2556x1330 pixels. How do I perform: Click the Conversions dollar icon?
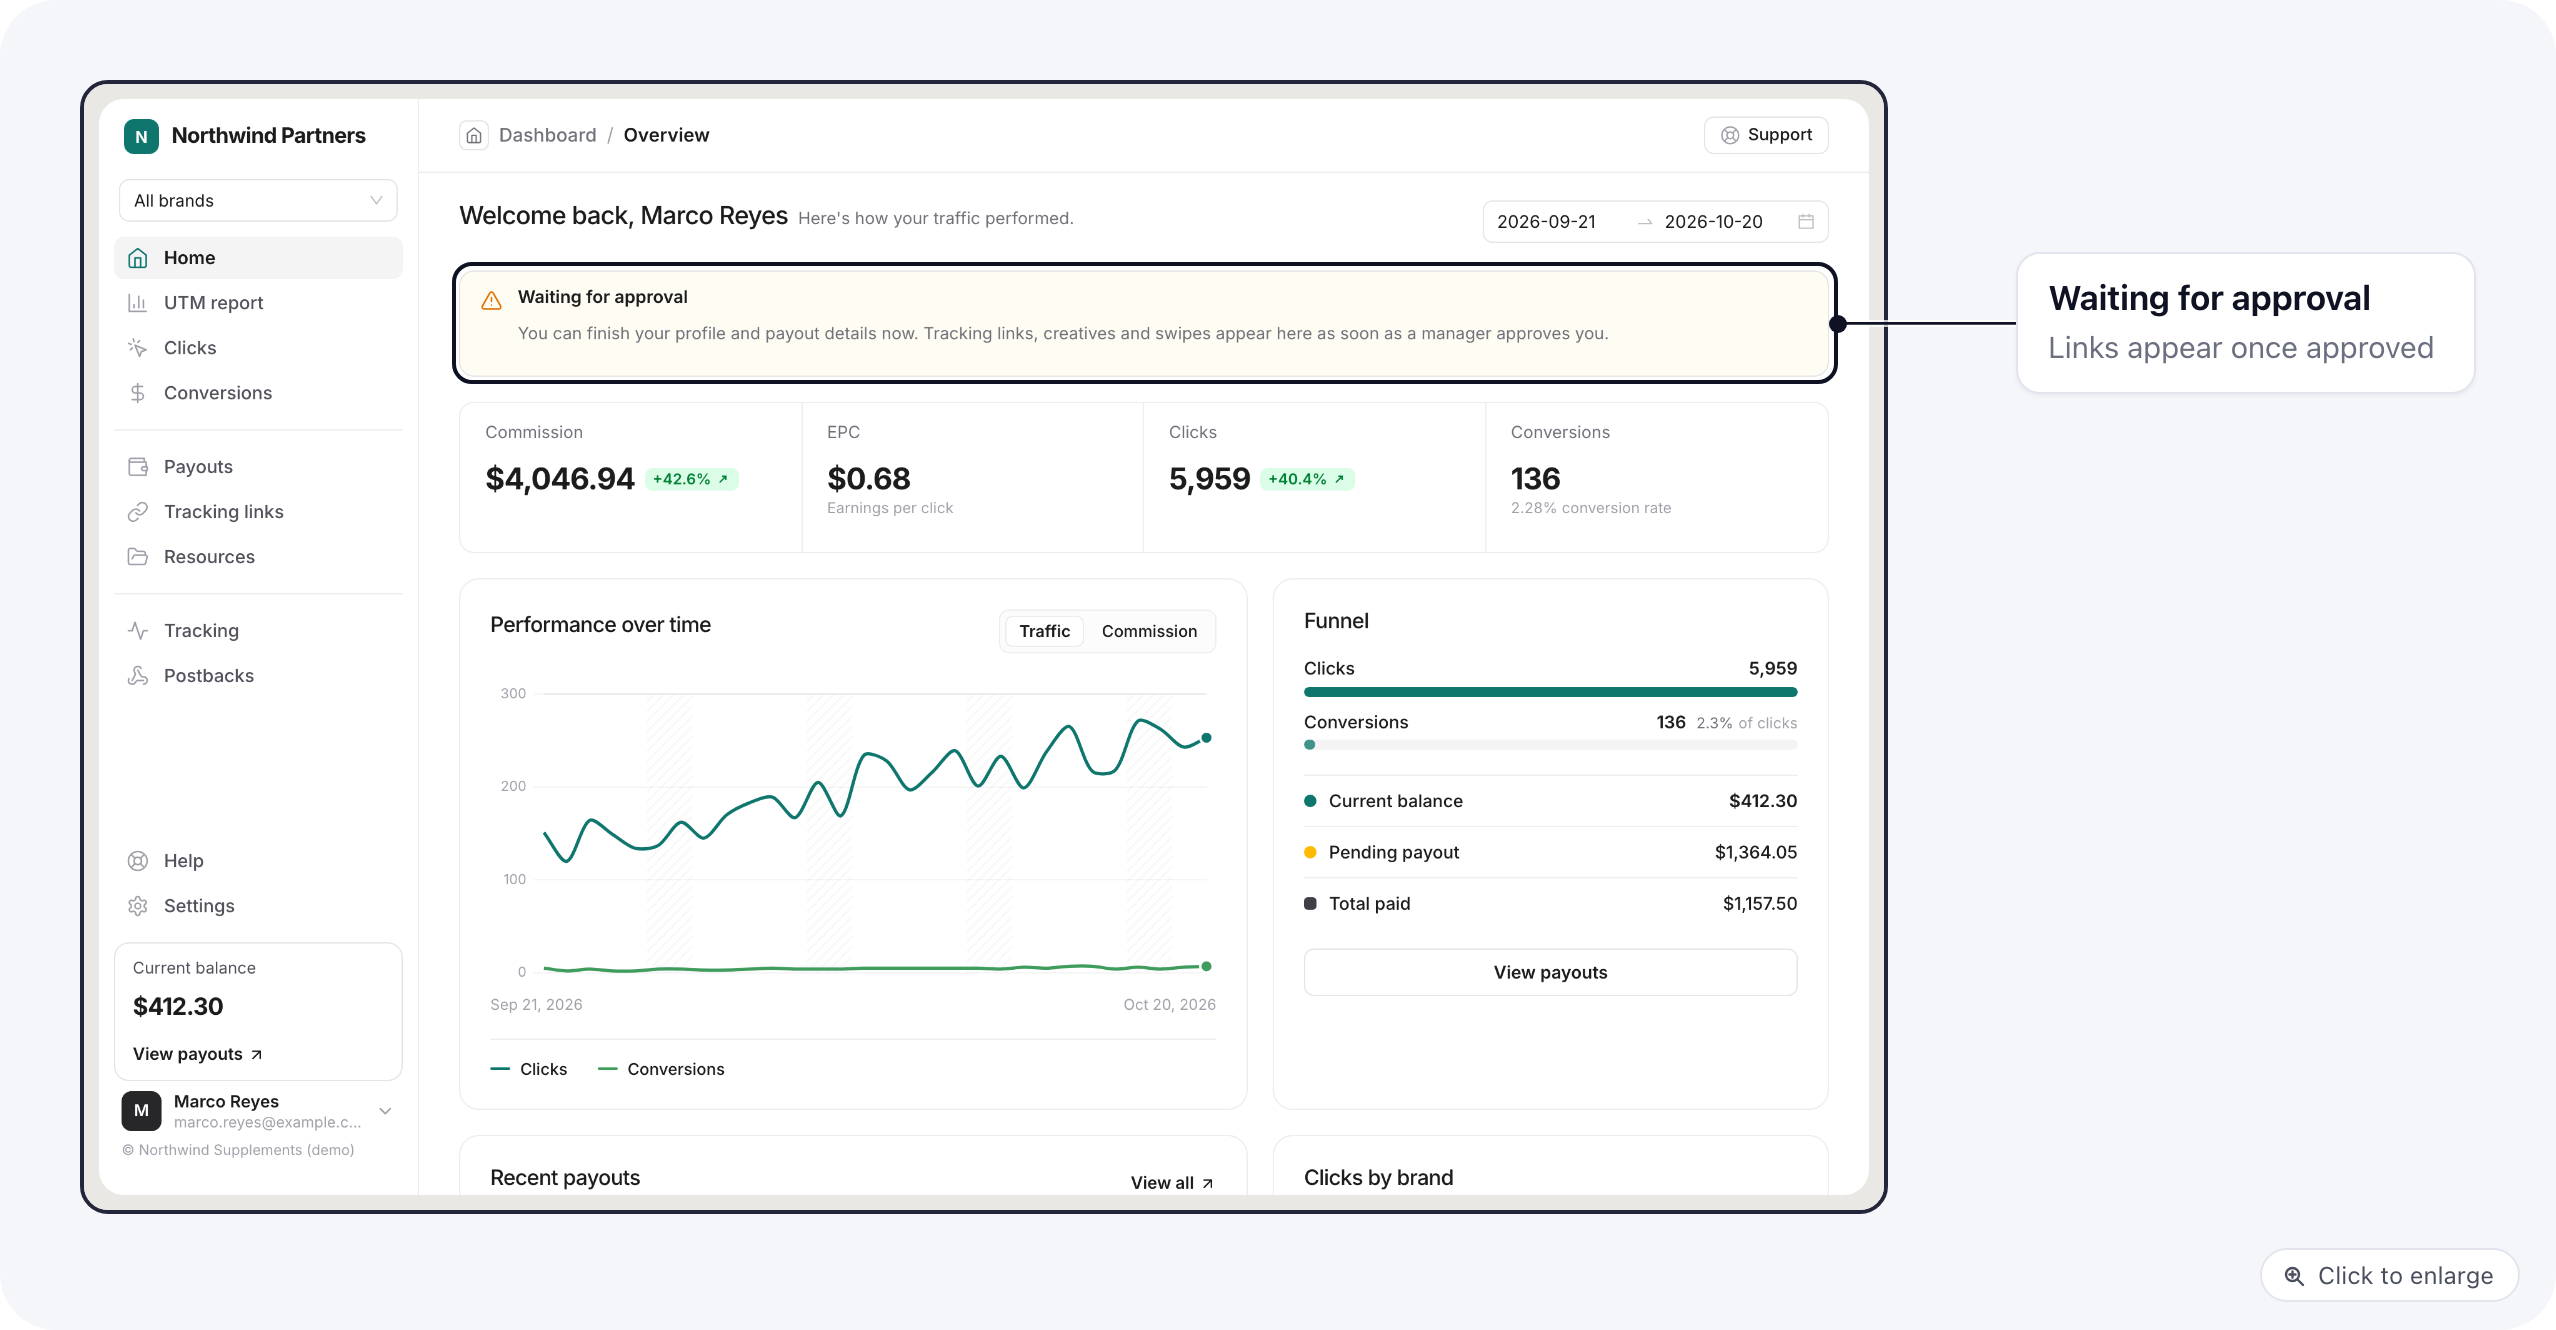138,392
